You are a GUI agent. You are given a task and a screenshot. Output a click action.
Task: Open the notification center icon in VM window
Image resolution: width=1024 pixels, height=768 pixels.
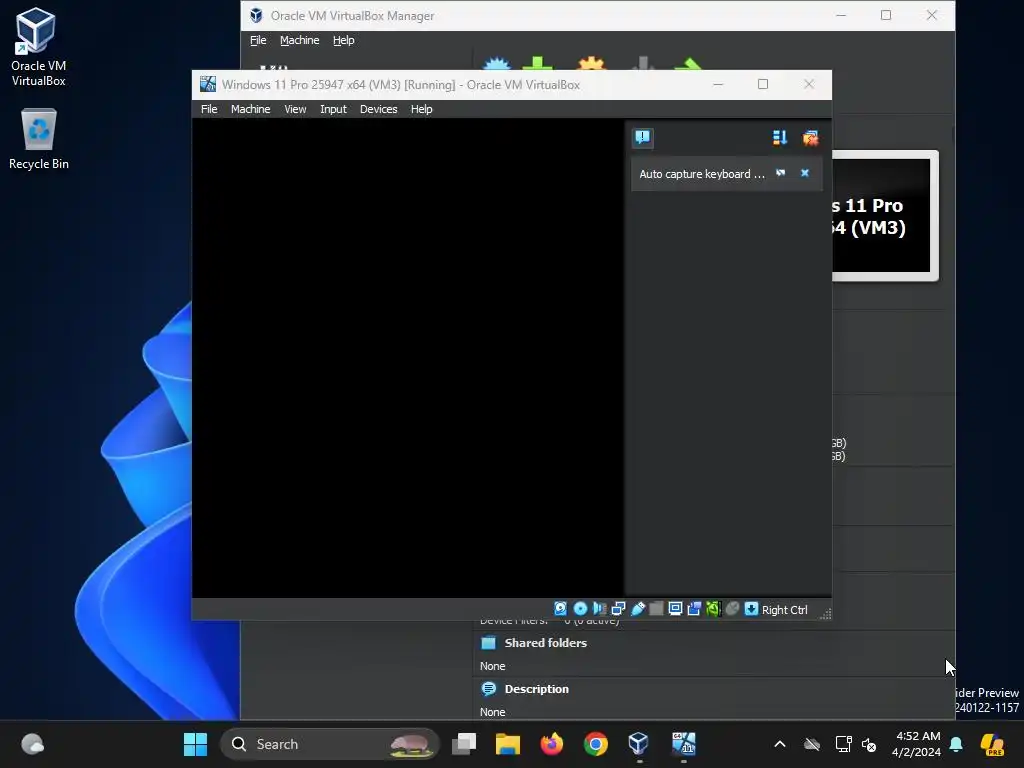pos(643,137)
